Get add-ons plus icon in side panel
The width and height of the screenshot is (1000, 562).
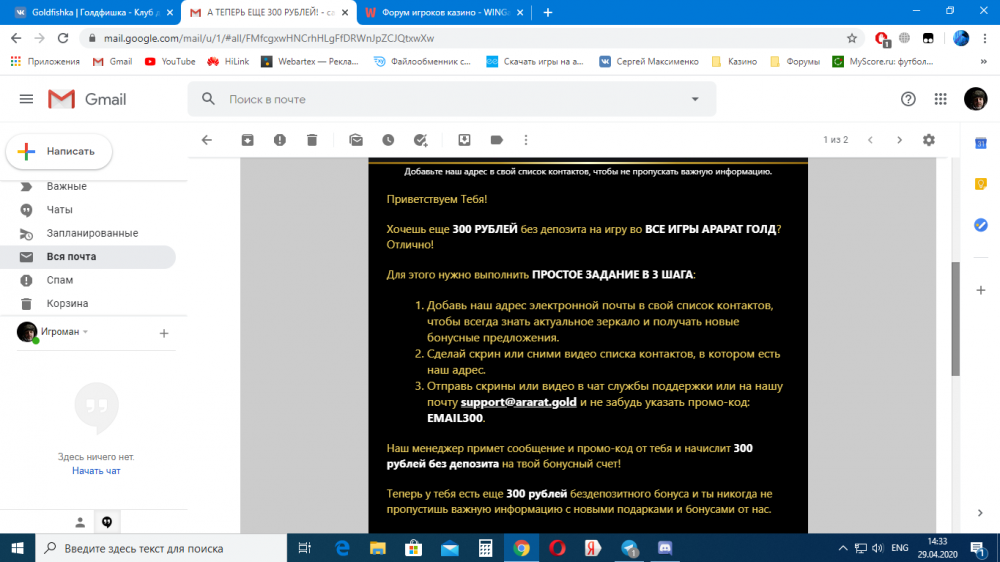(x=981, y=290)
